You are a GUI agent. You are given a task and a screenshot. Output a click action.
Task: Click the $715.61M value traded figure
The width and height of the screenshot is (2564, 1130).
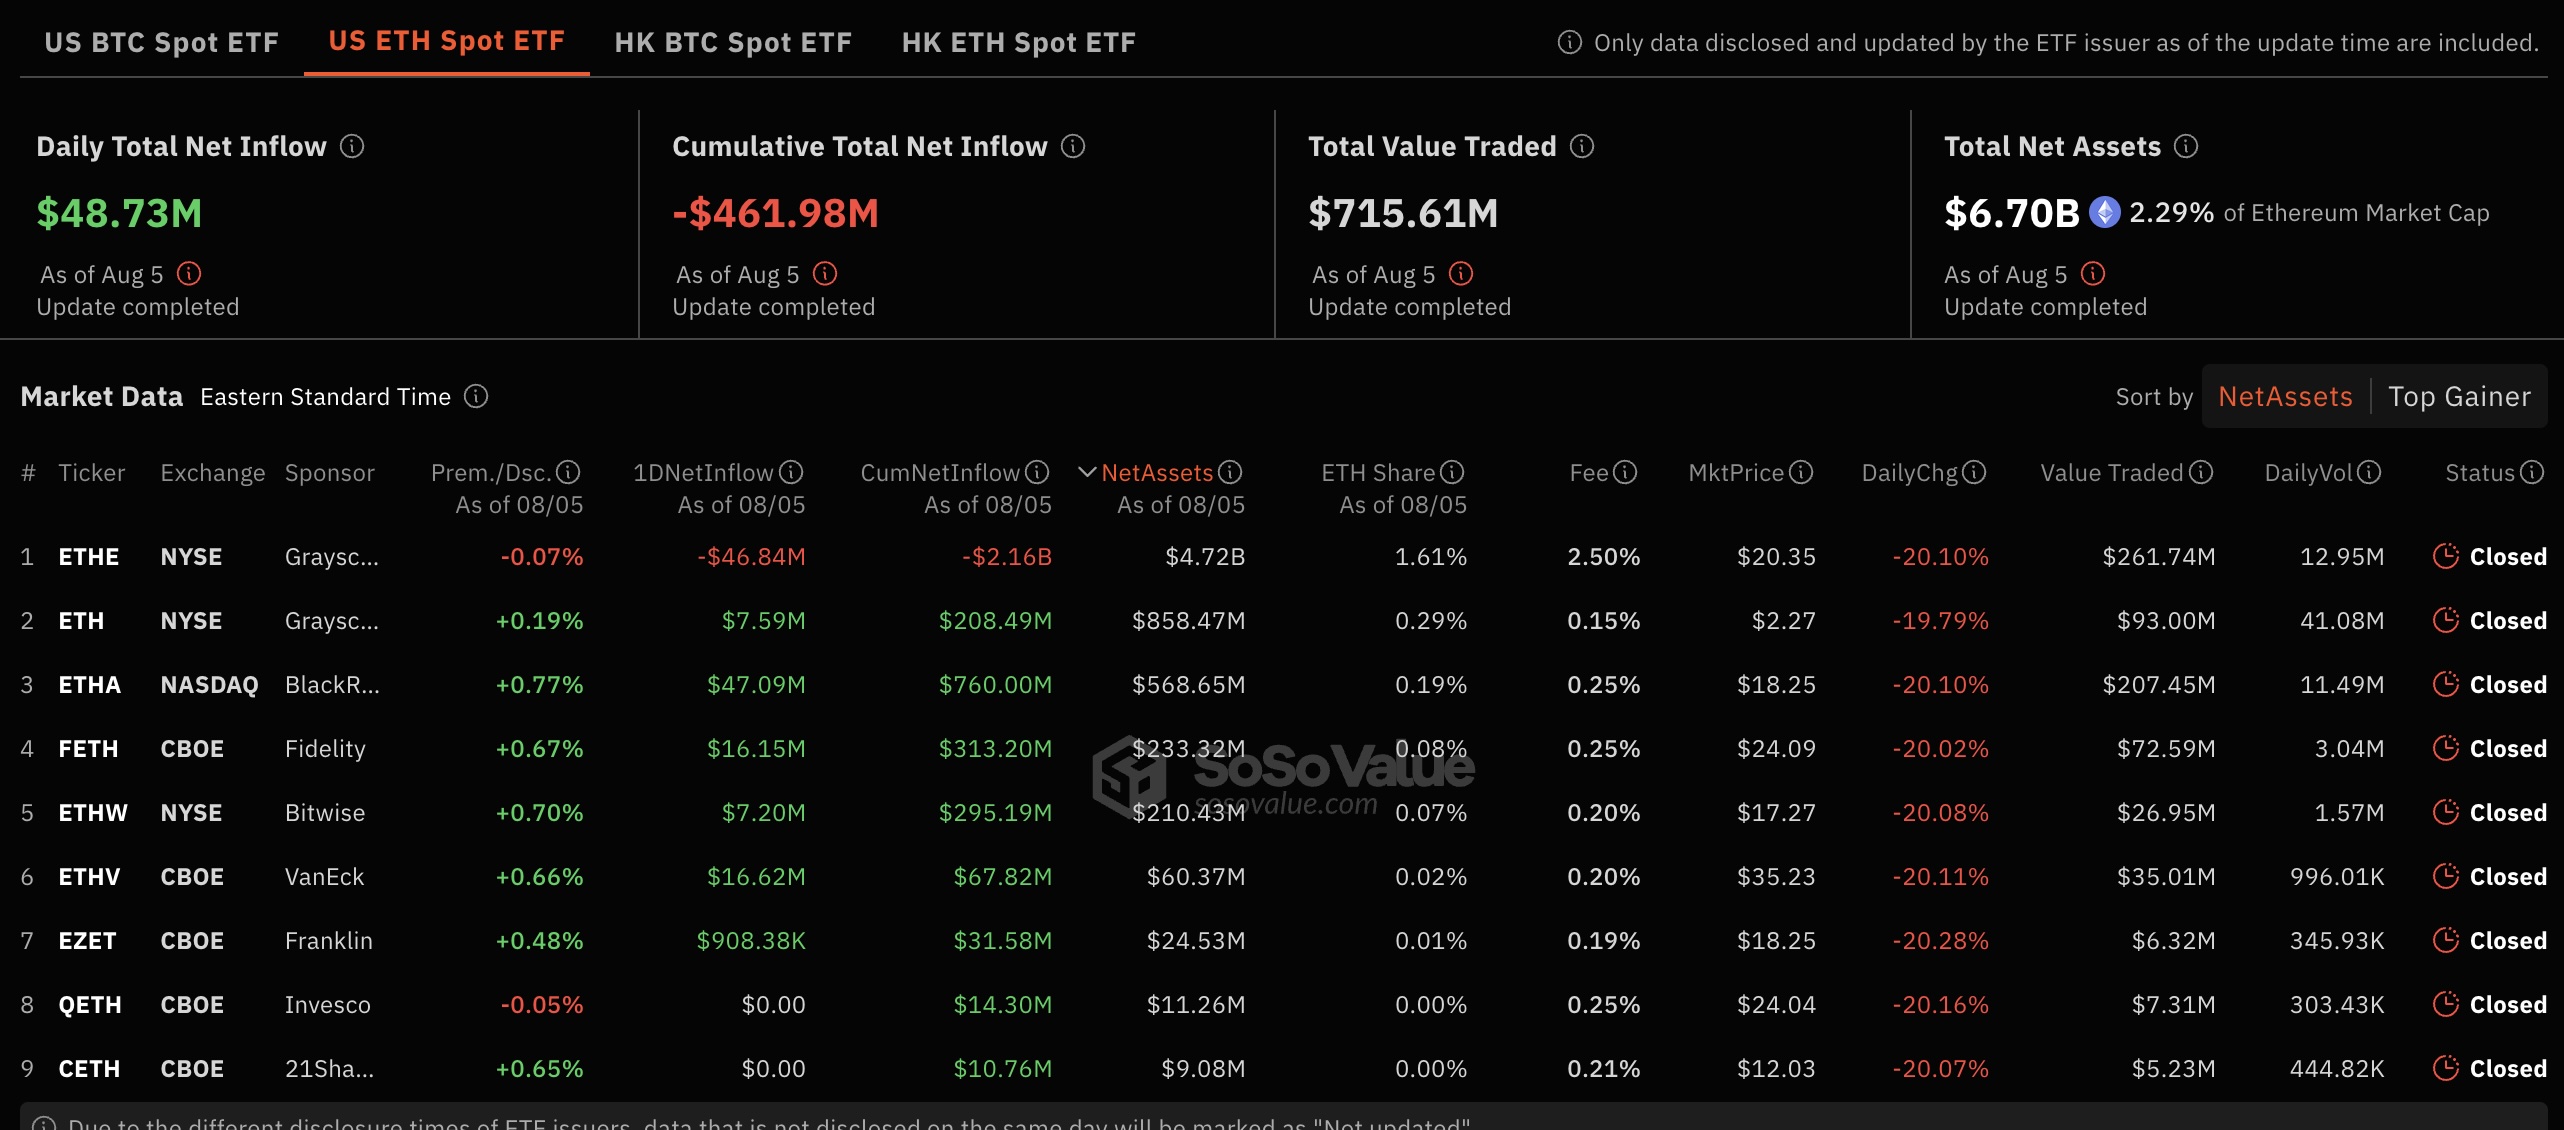point(1403,213)
